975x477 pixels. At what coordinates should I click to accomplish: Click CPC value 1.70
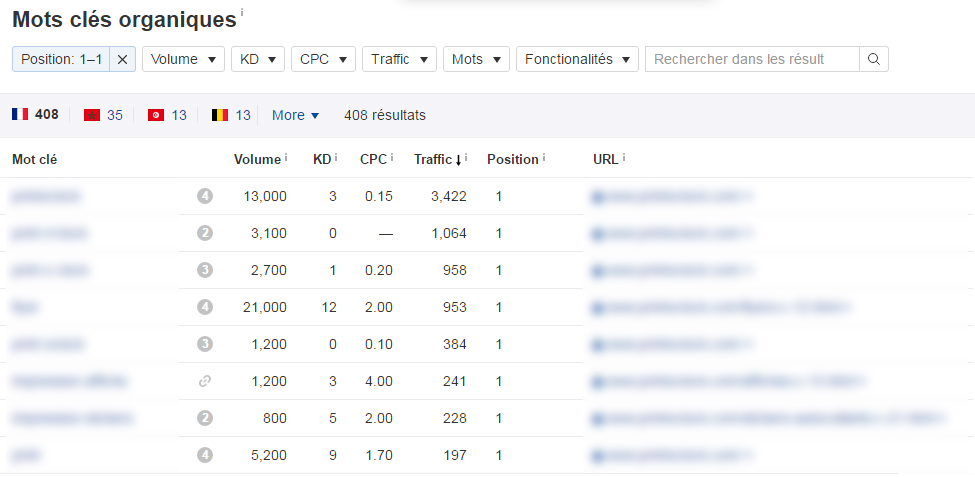click(x=379, y=455)
